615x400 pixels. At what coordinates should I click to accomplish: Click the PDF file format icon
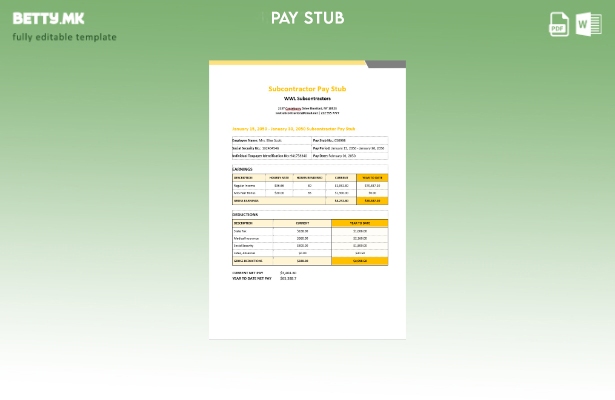(559, 24)
